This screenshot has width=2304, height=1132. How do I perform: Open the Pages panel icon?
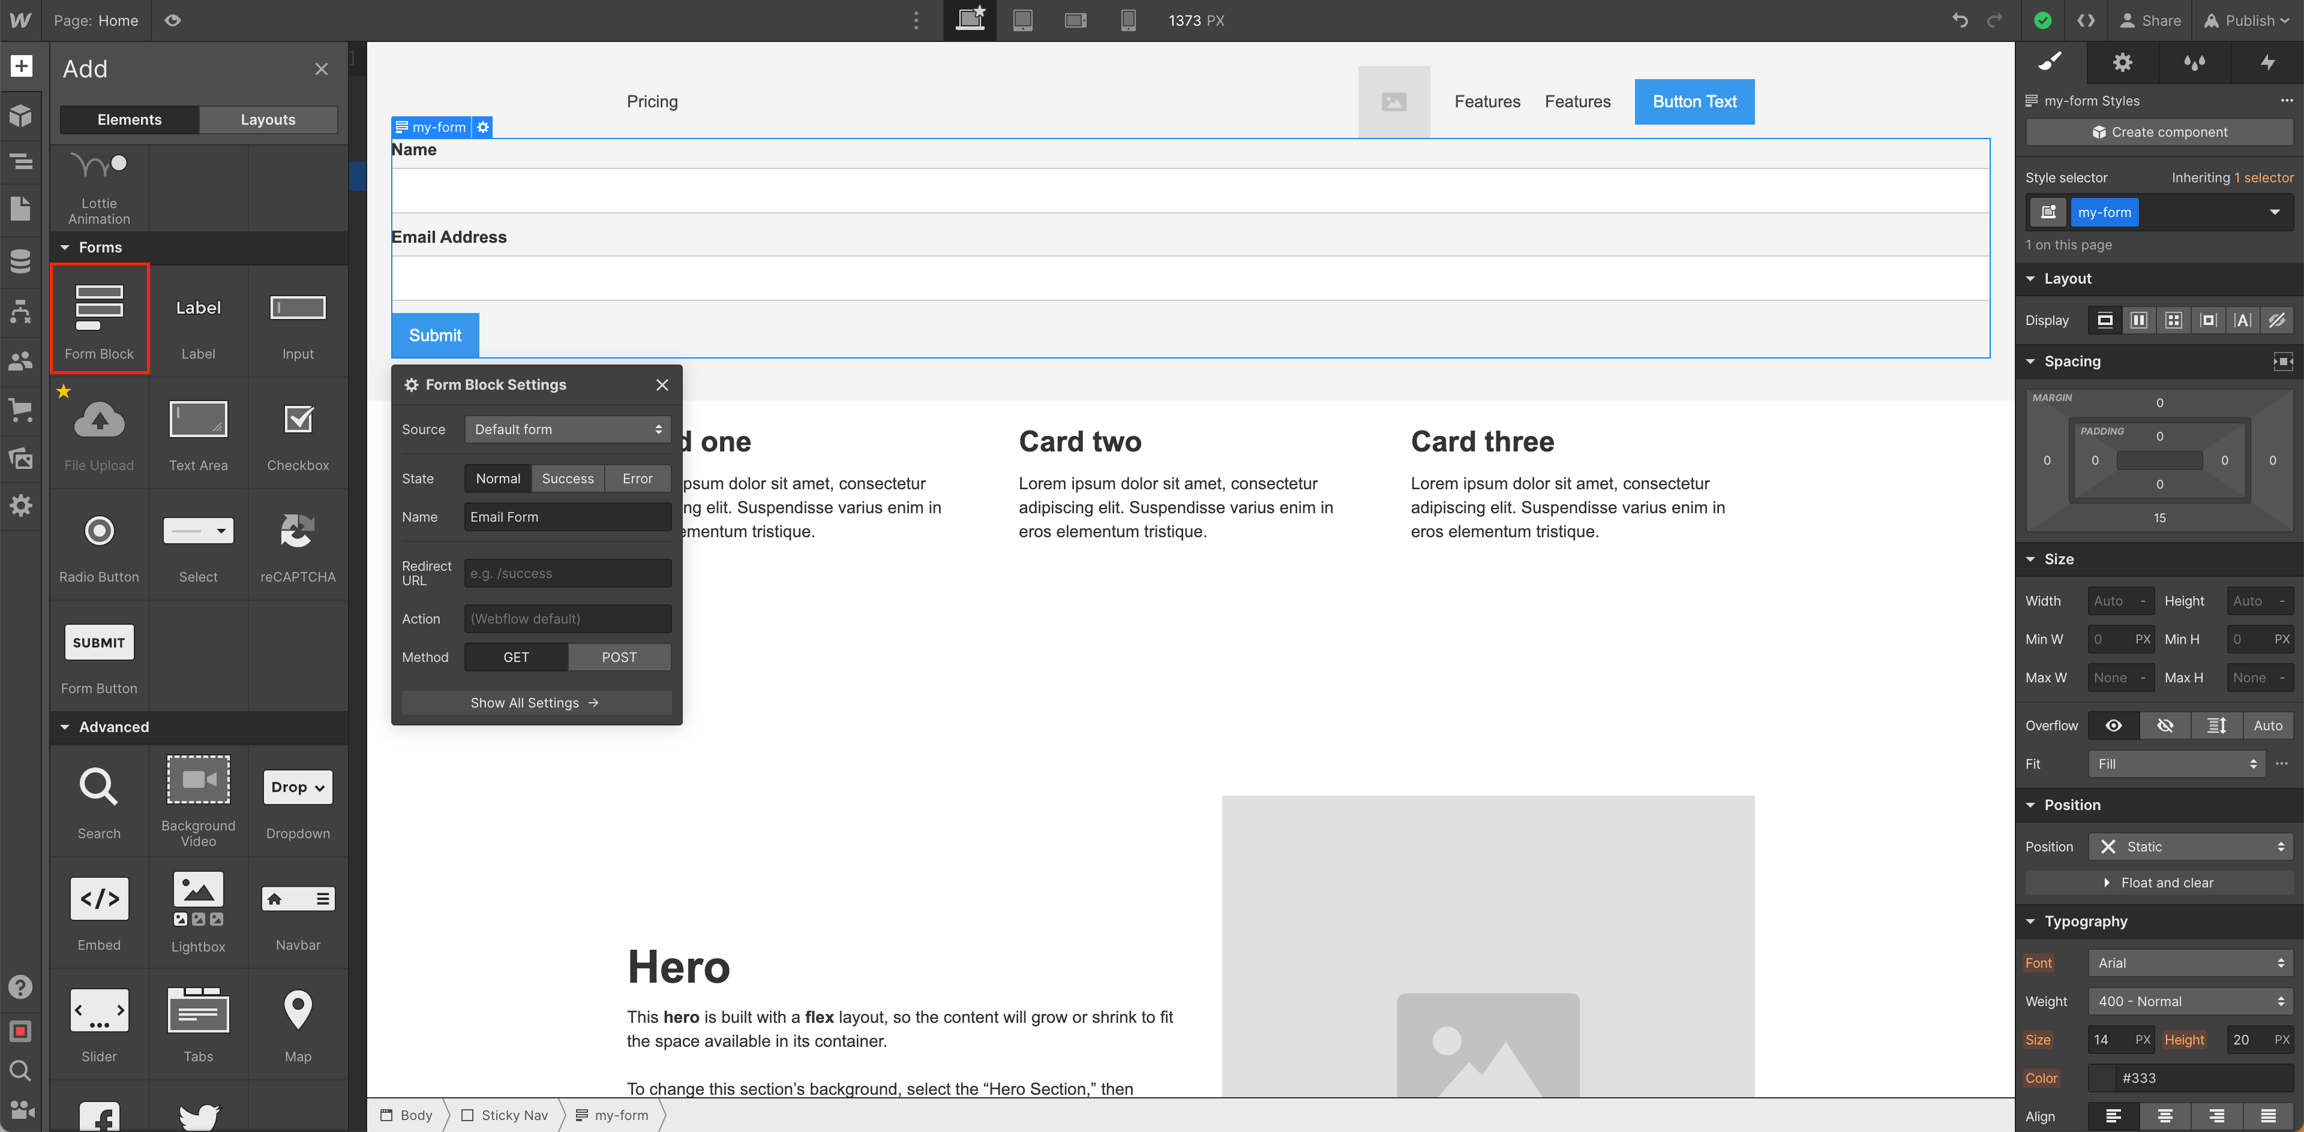pos(20,209)
